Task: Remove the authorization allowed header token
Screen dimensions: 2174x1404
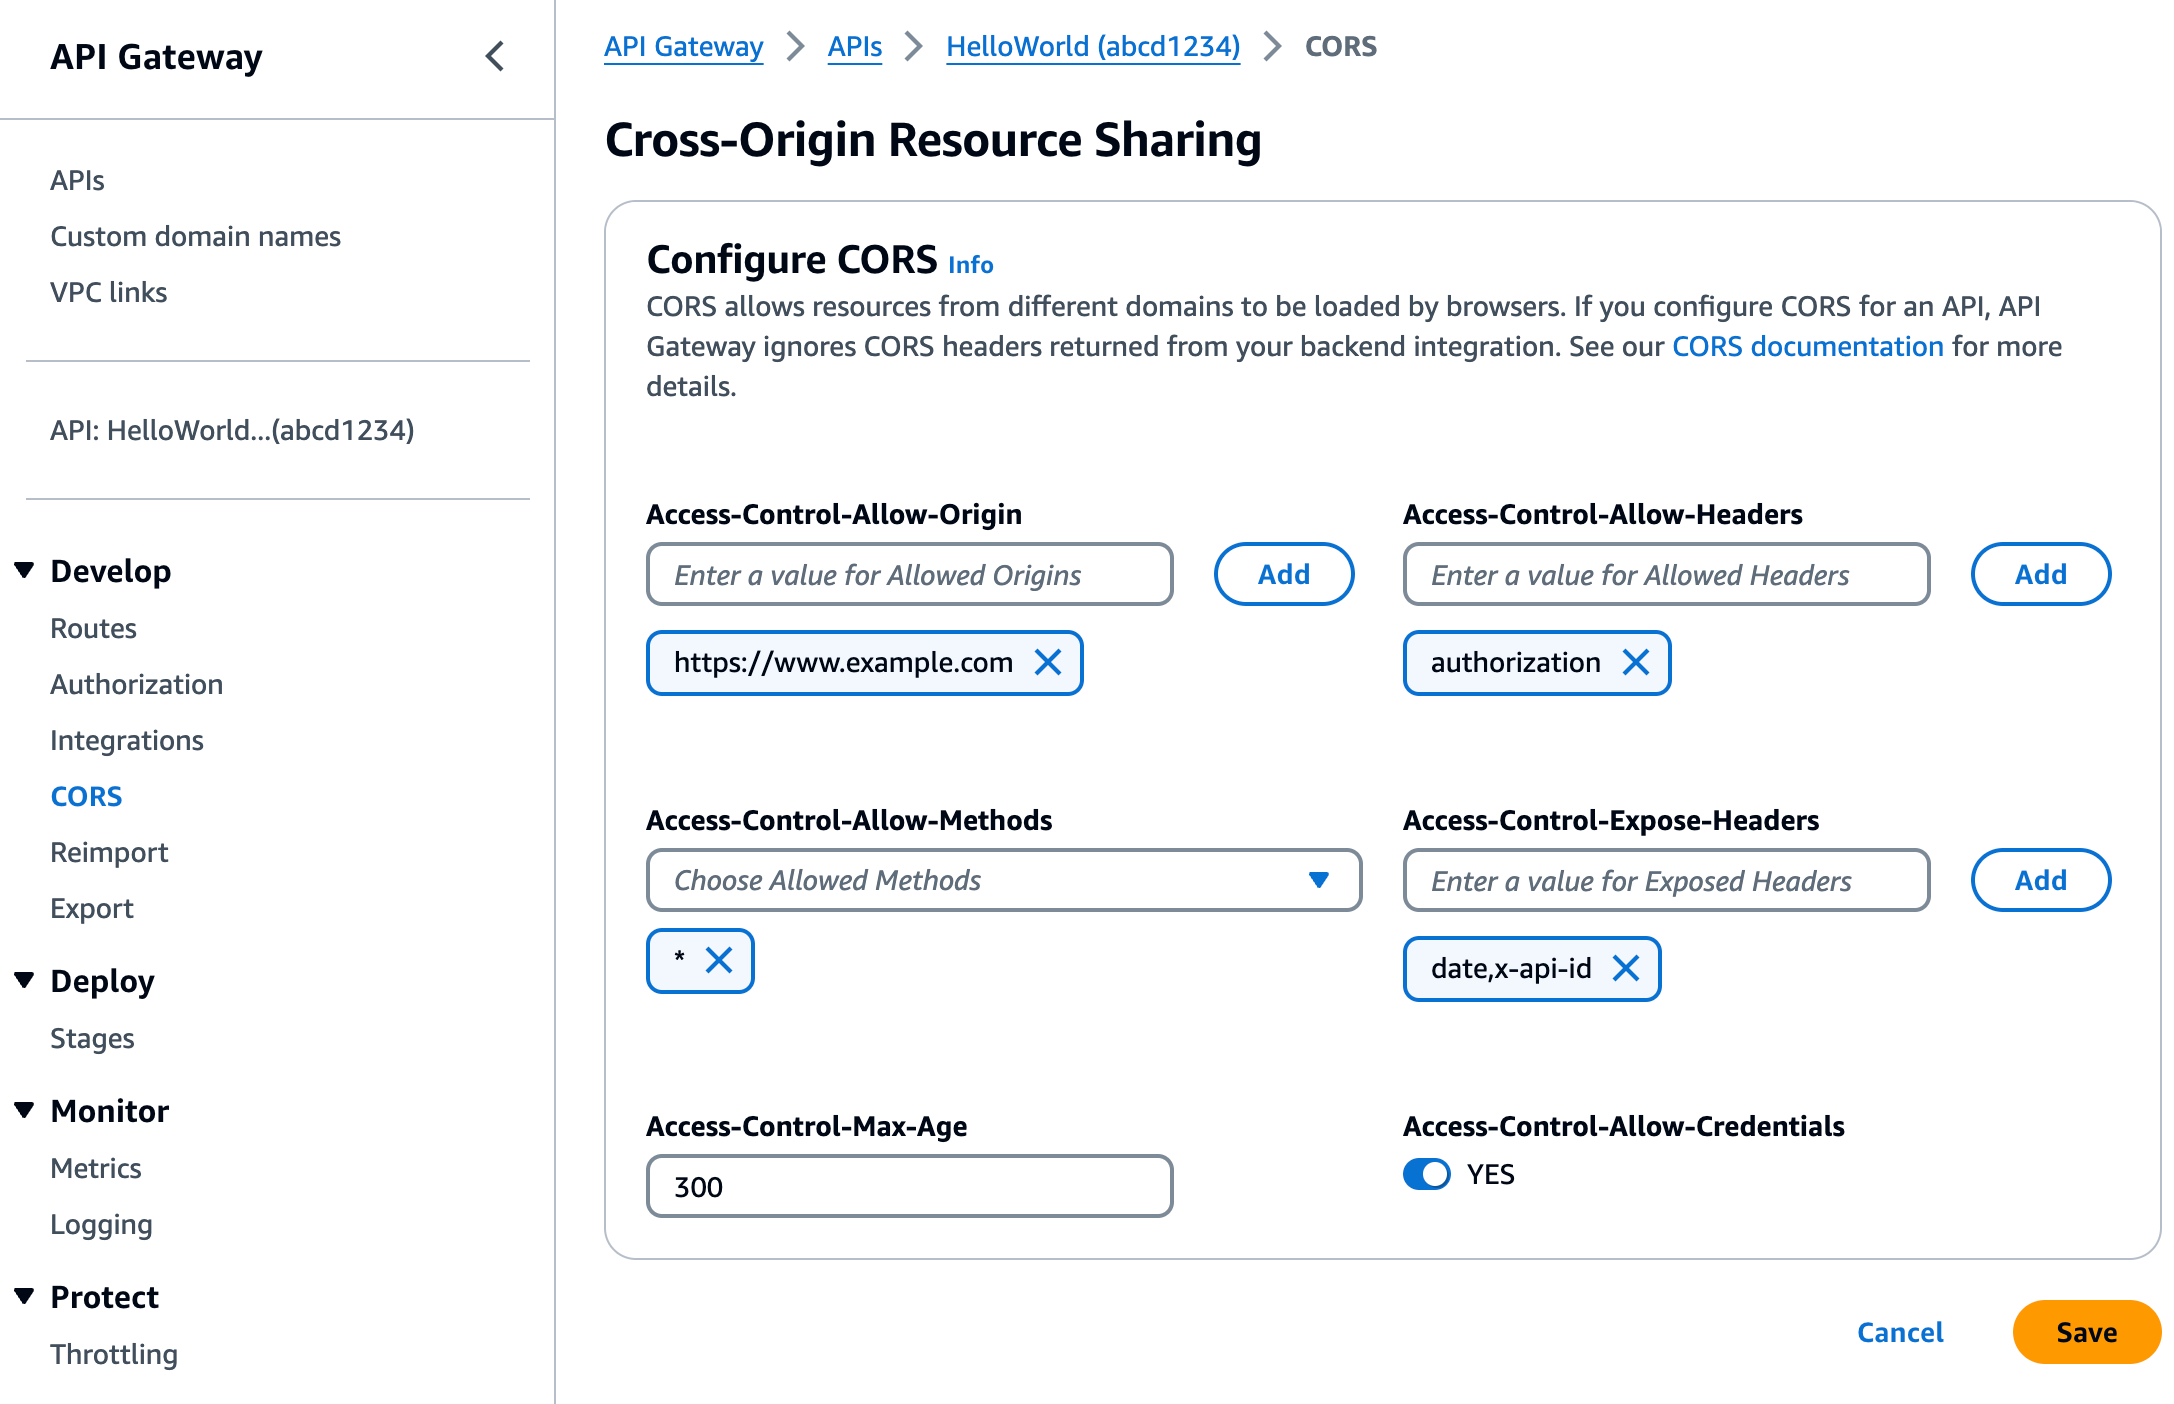Action: (1637, 662)
